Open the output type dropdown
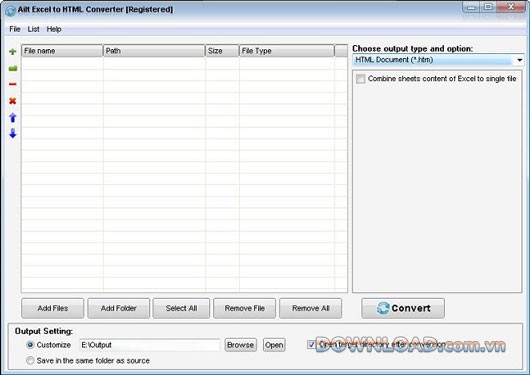Image resolution: width=530 pixels, height=375 pixels. [438, 60]
